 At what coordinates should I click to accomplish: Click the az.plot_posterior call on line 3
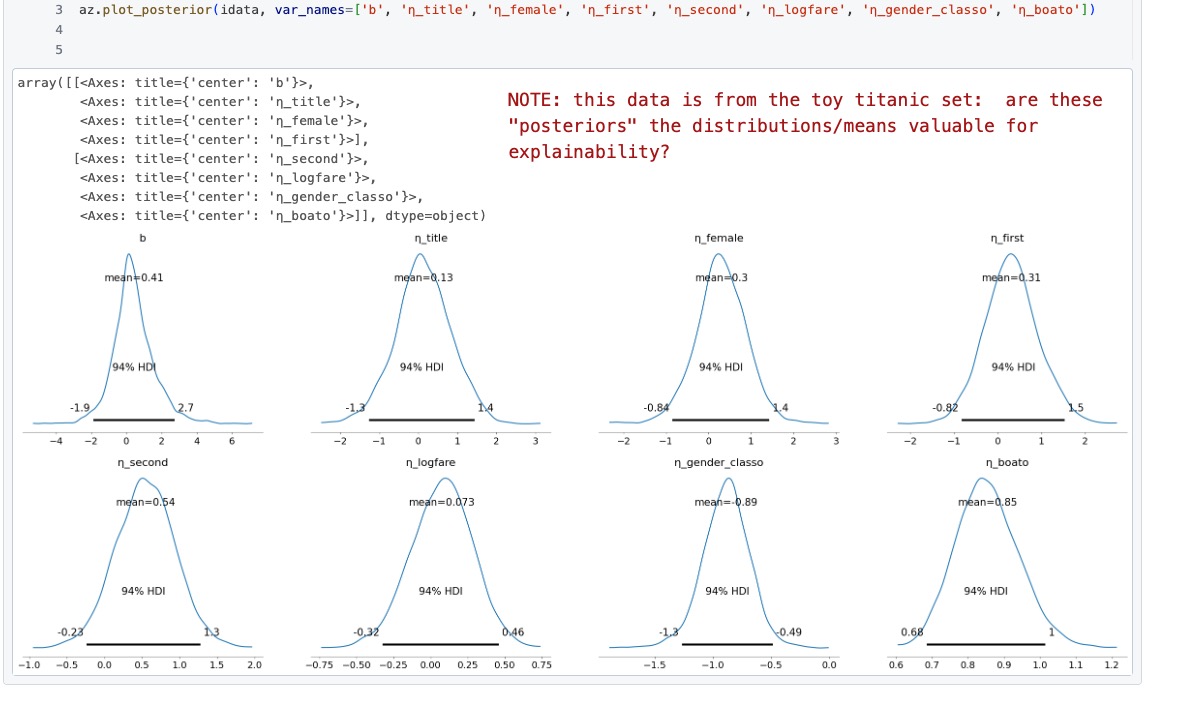(146, 10)
